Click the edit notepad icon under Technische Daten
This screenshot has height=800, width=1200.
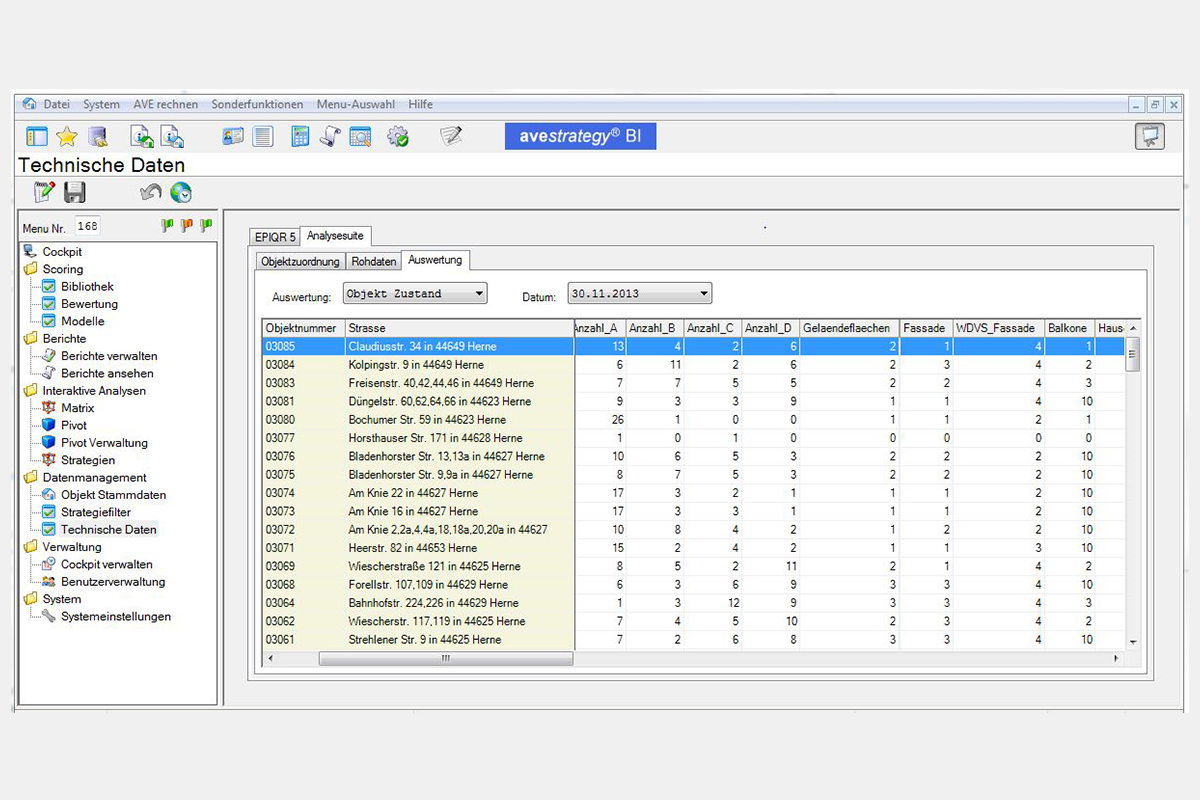coord(44,193)
